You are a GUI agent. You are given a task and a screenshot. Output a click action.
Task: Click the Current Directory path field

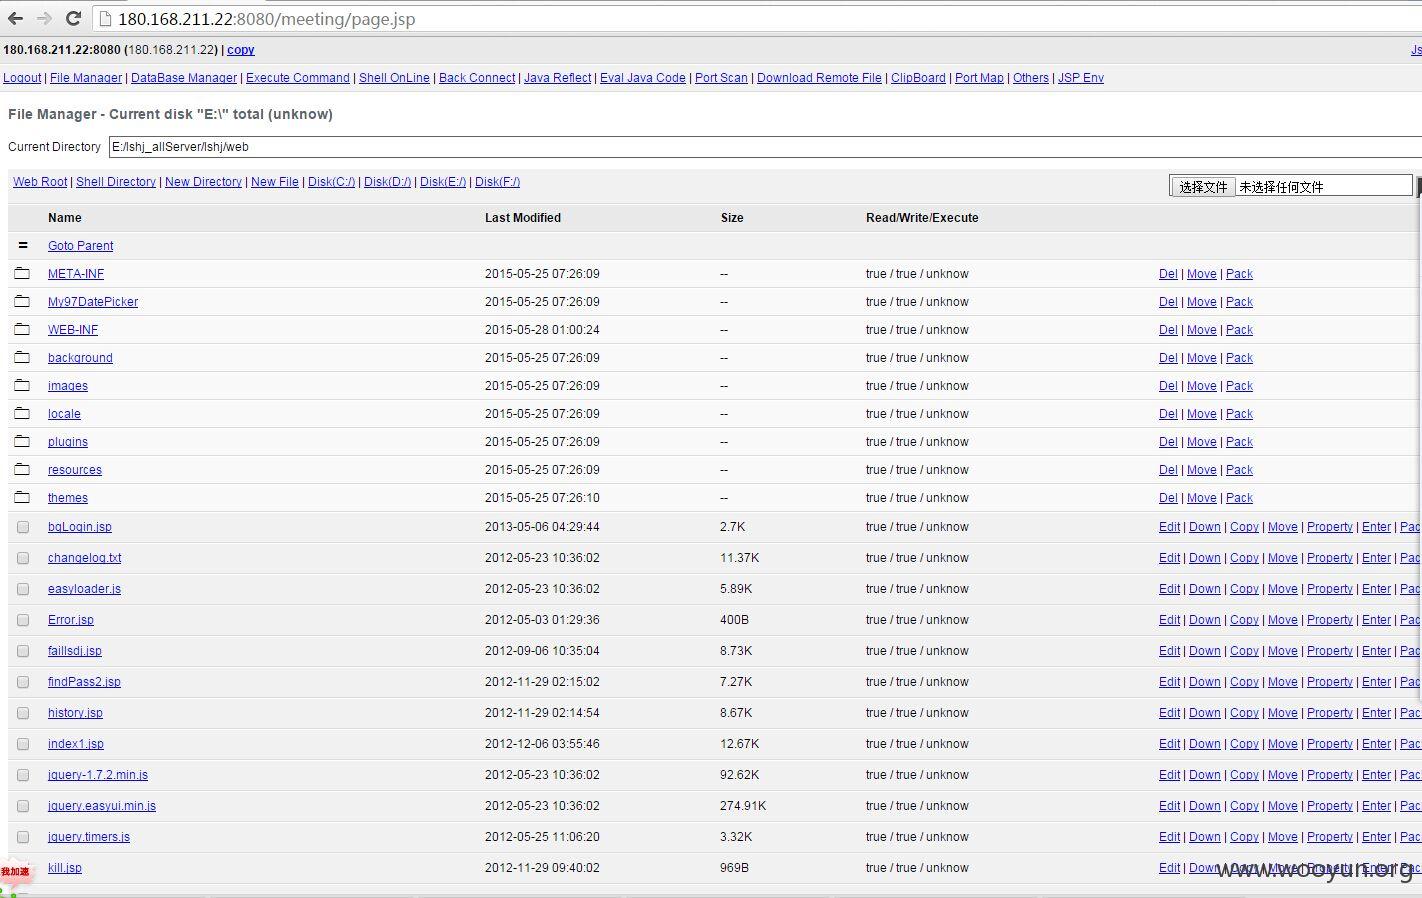tap(765, 147)
